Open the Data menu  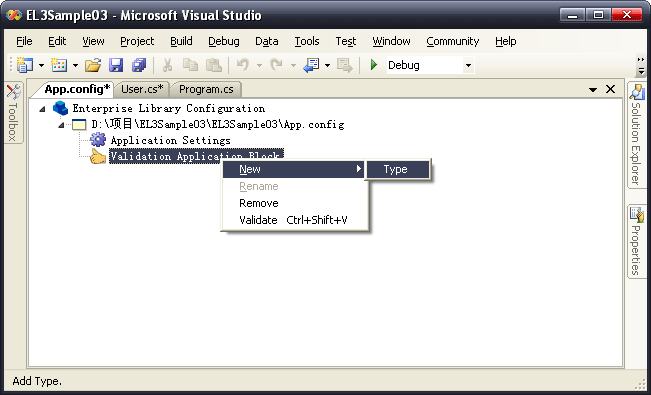tap(267, 41)
